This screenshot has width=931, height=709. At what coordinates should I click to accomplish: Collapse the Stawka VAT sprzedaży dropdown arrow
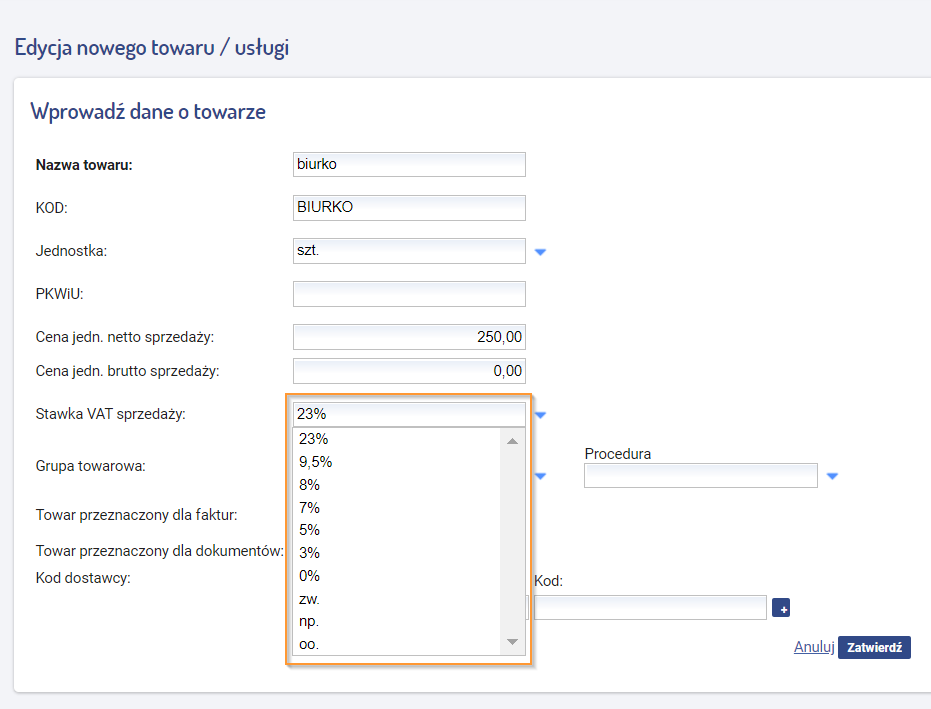pos(540,414)
